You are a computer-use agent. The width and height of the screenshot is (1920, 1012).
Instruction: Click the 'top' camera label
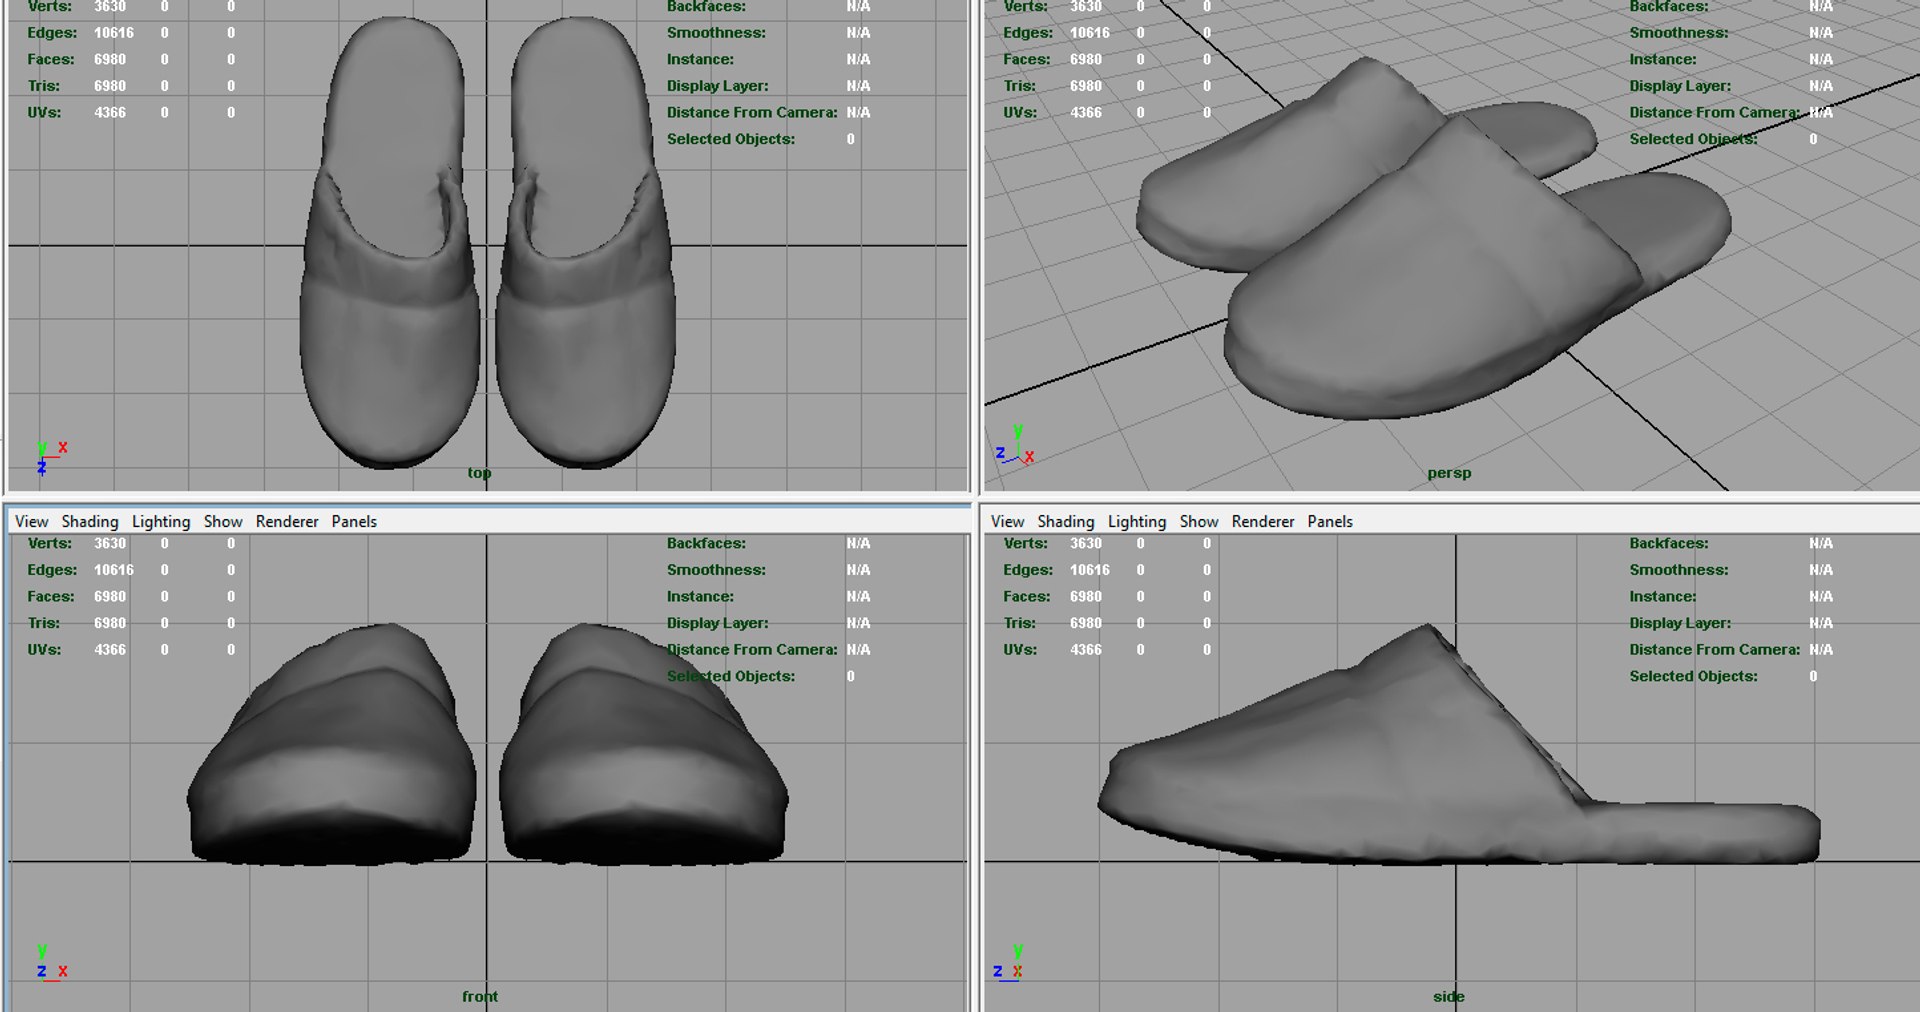click(479, 473)
